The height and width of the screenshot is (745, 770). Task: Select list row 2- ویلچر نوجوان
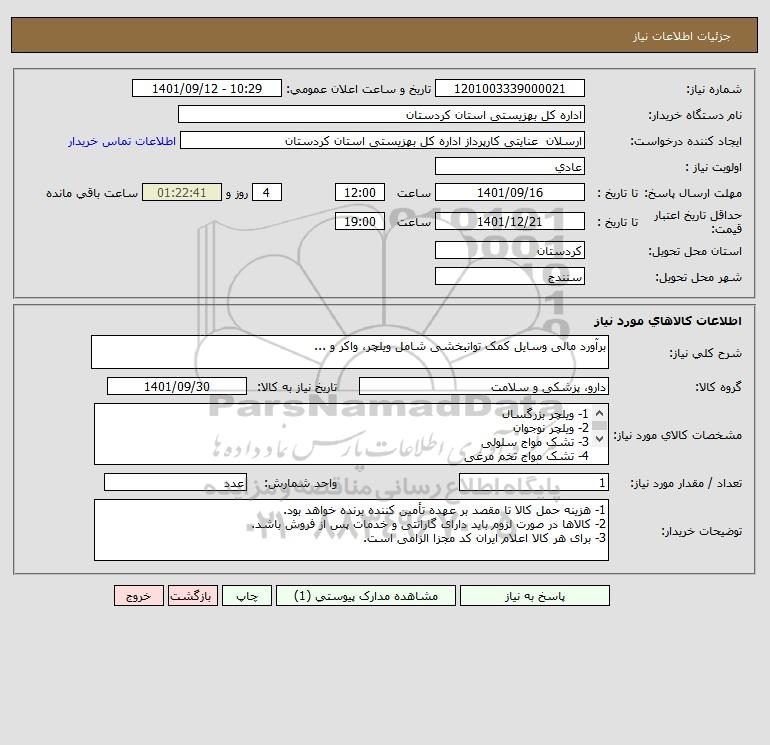click(x=550, y=428)
